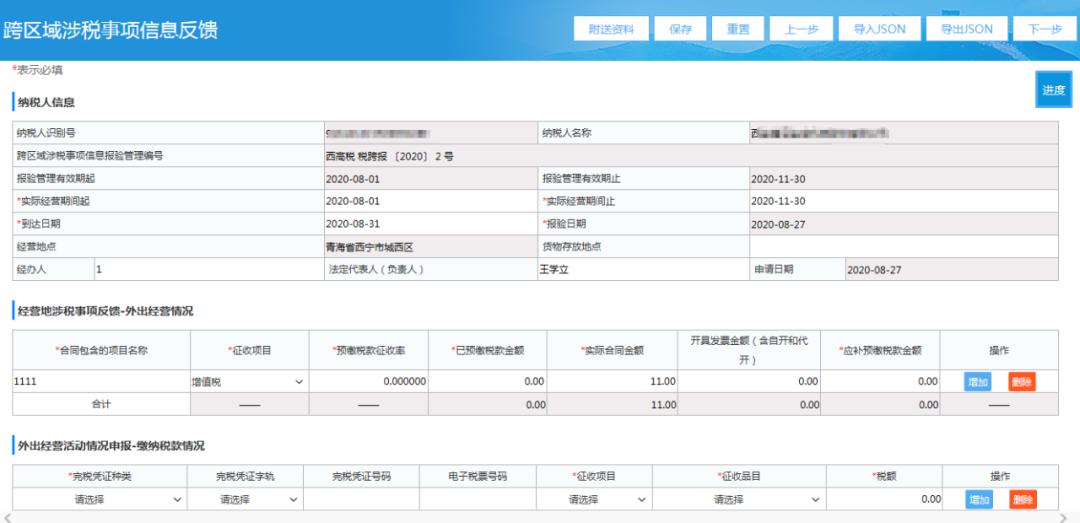This screenshot has width=1080, height=523.
Task: Click 增加 in the 1111 project row
Action: [977, 382]
